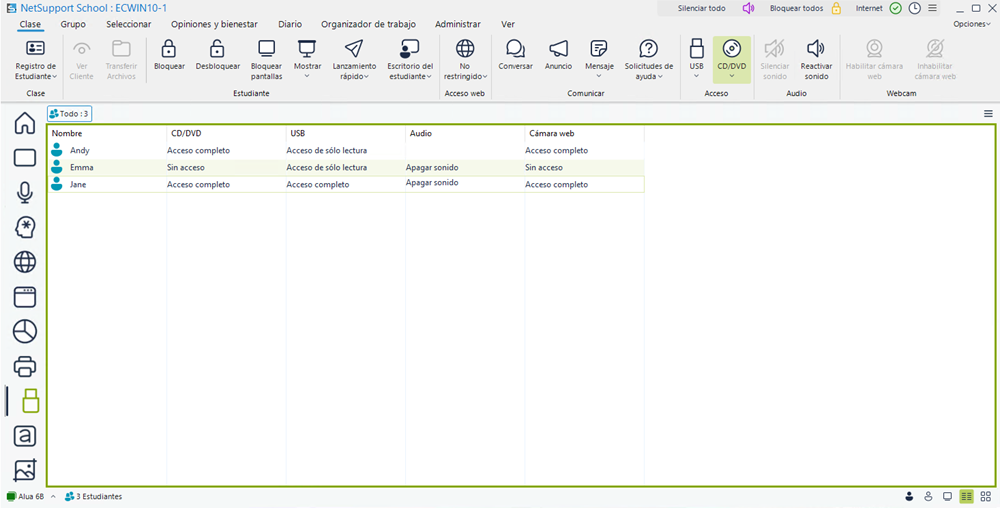The width and height of the screenshot is (1000, 508).
Task: Click Reactivar sonido speaker icon
Action: 814,48
